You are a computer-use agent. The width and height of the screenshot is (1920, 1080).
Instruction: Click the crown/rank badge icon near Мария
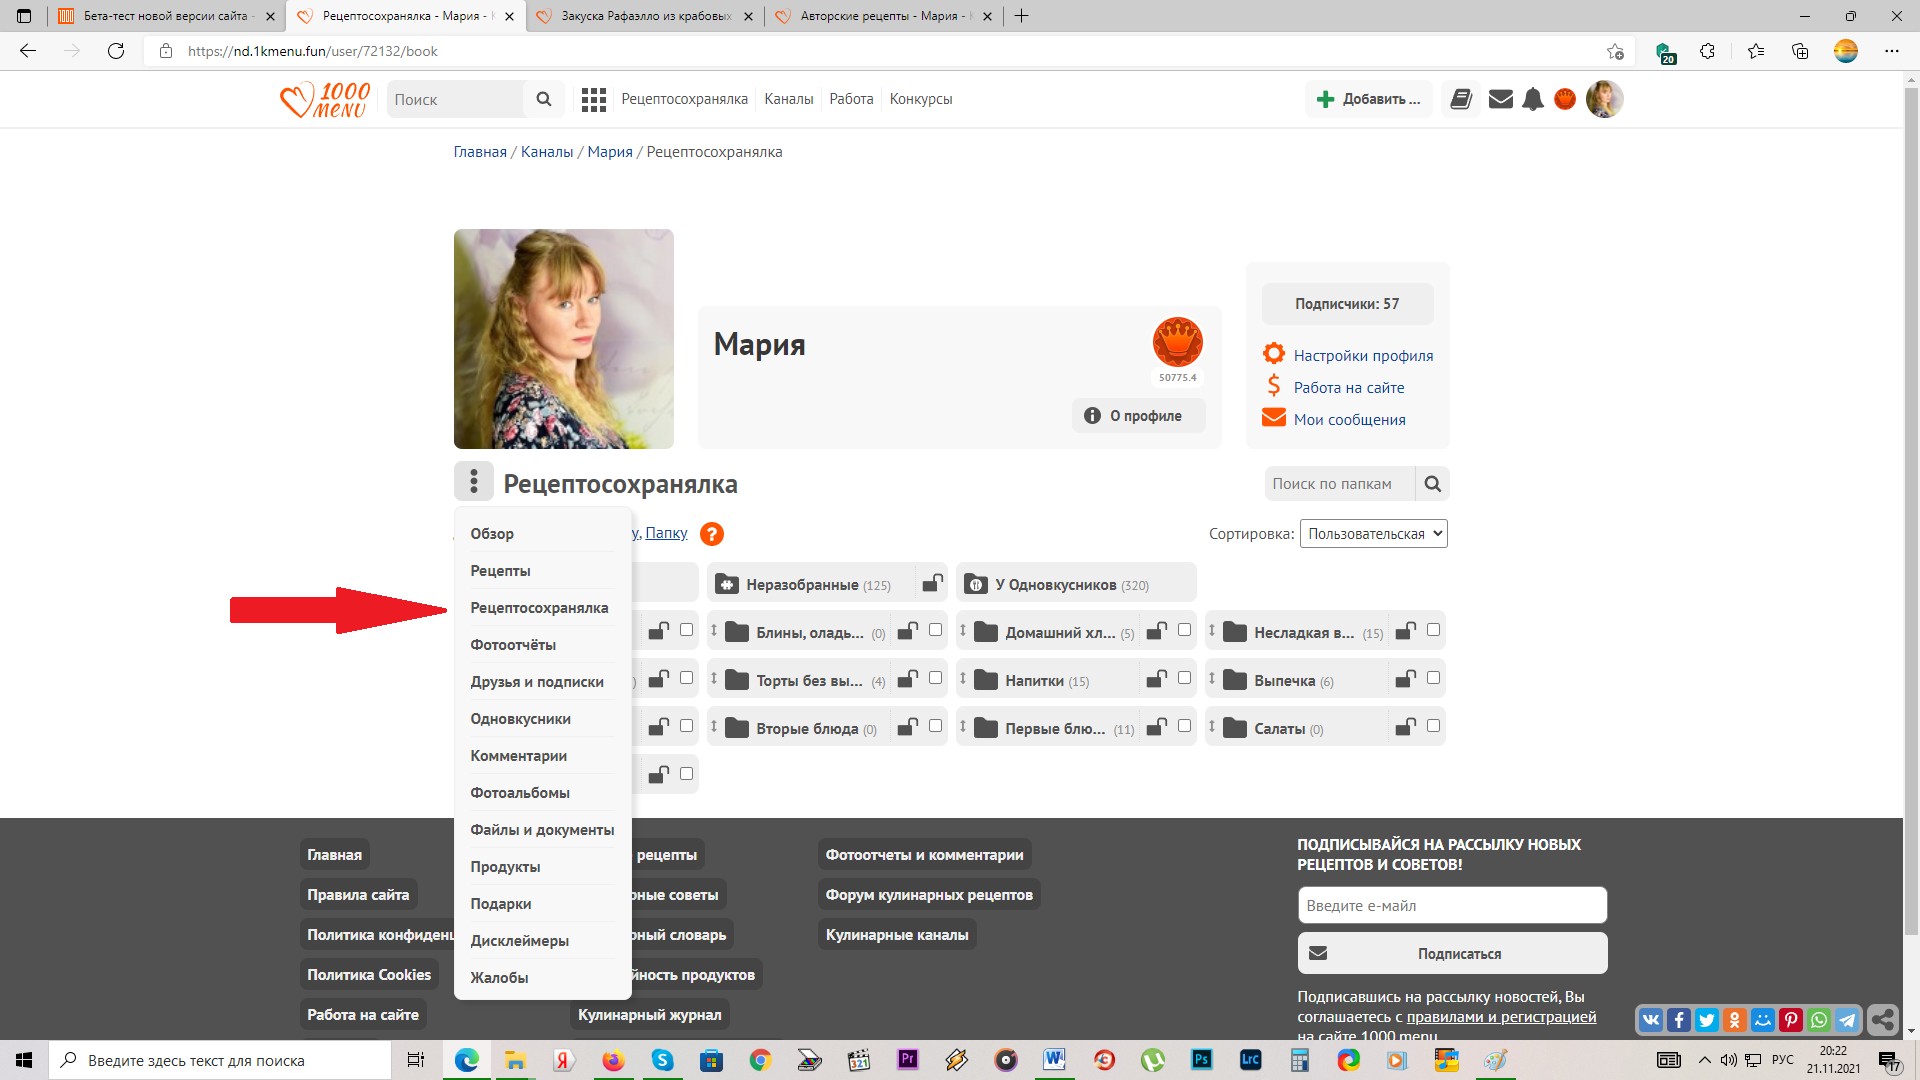click(1176, 342)
